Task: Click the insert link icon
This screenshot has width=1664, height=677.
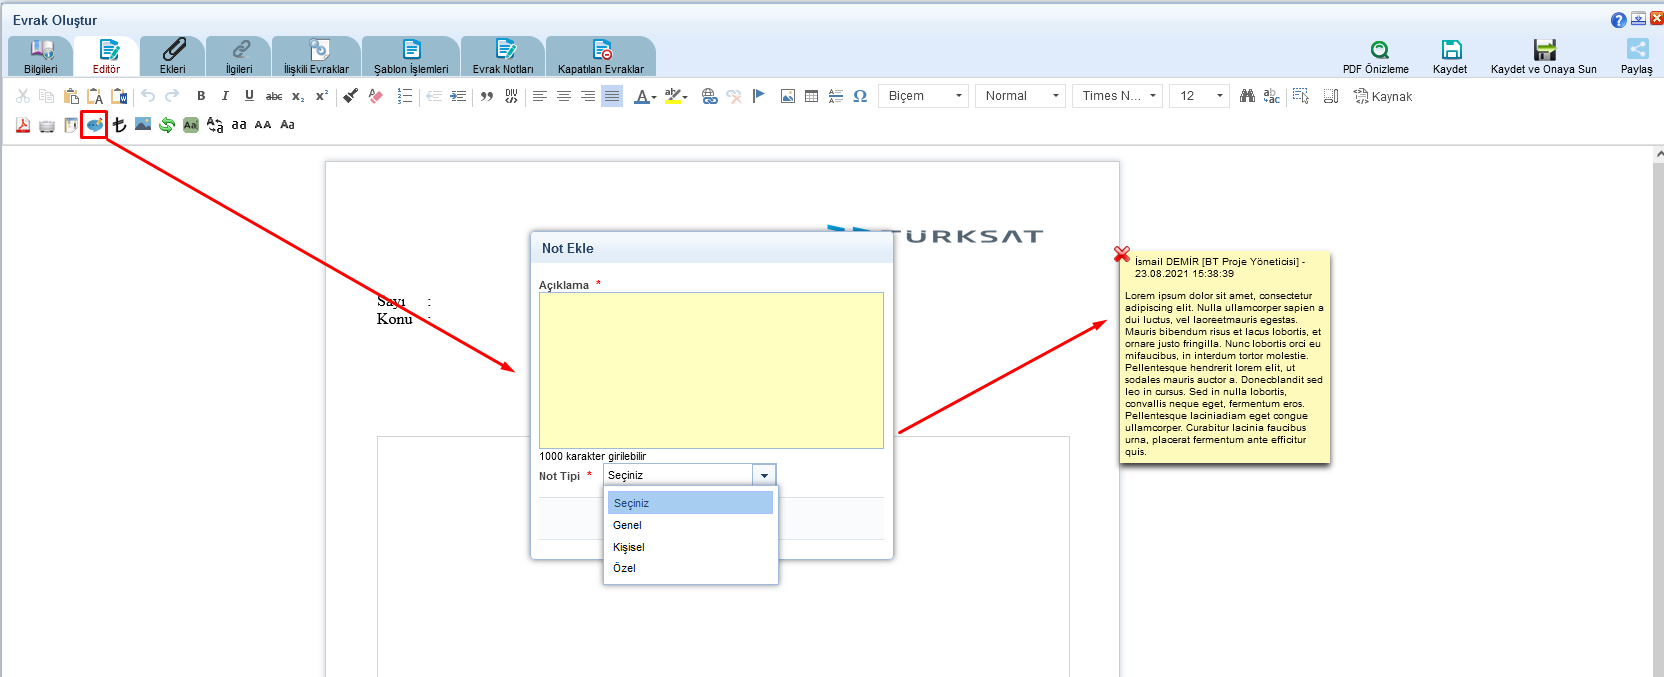Action: pos(709,96)
